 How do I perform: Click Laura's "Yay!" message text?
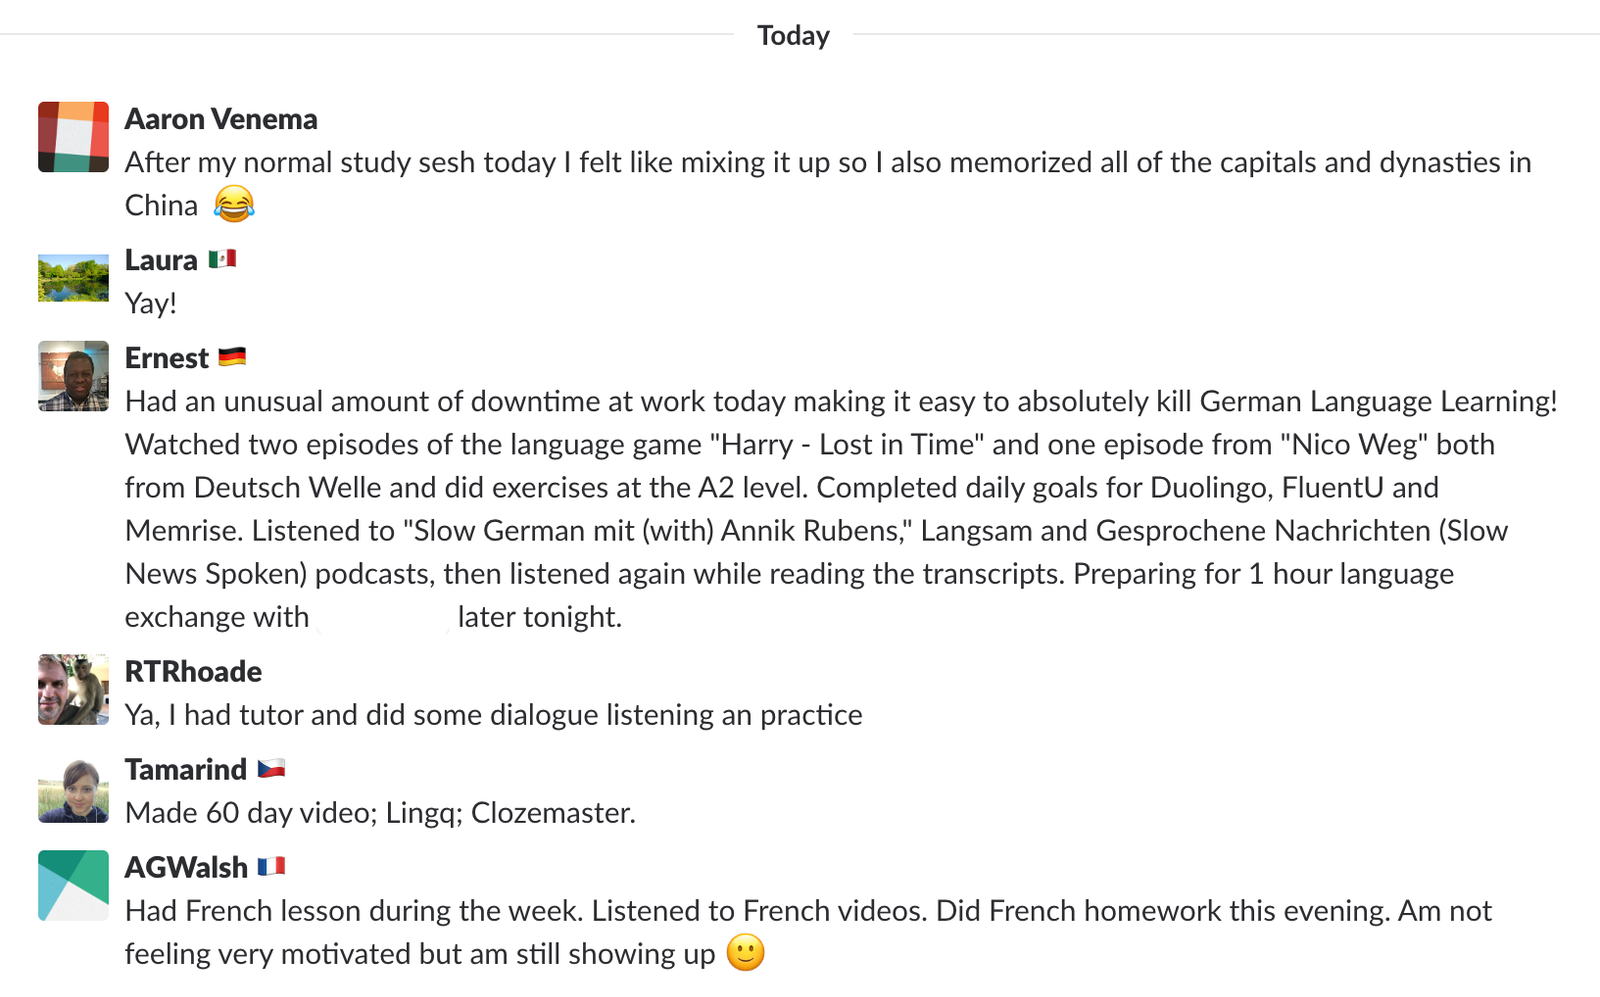(151, 303)
